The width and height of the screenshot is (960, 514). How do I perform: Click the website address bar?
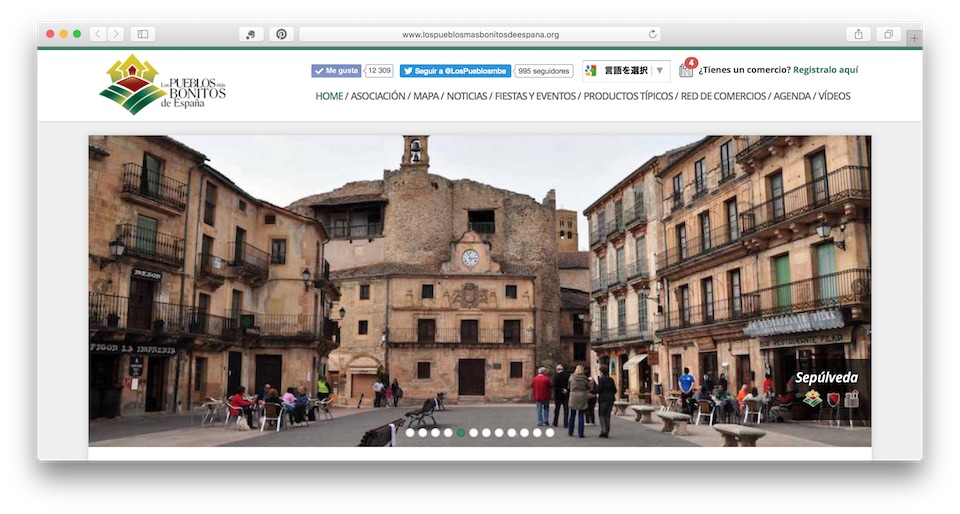(480, 34)
